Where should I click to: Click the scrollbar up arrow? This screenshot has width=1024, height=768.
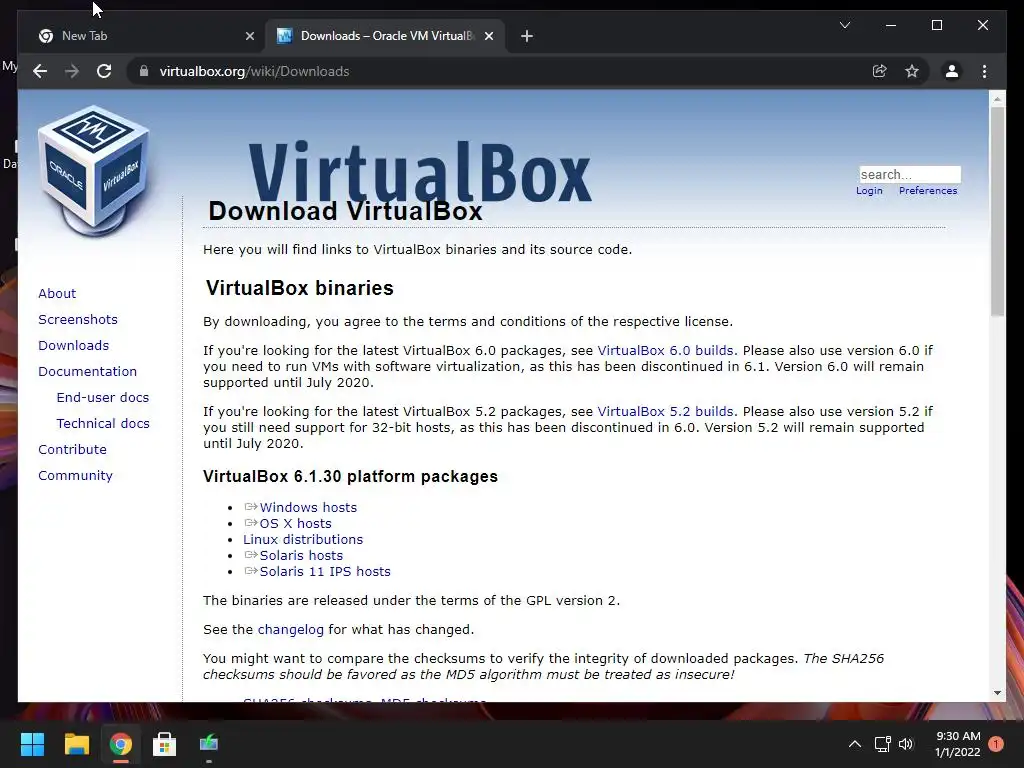point(997,99)
